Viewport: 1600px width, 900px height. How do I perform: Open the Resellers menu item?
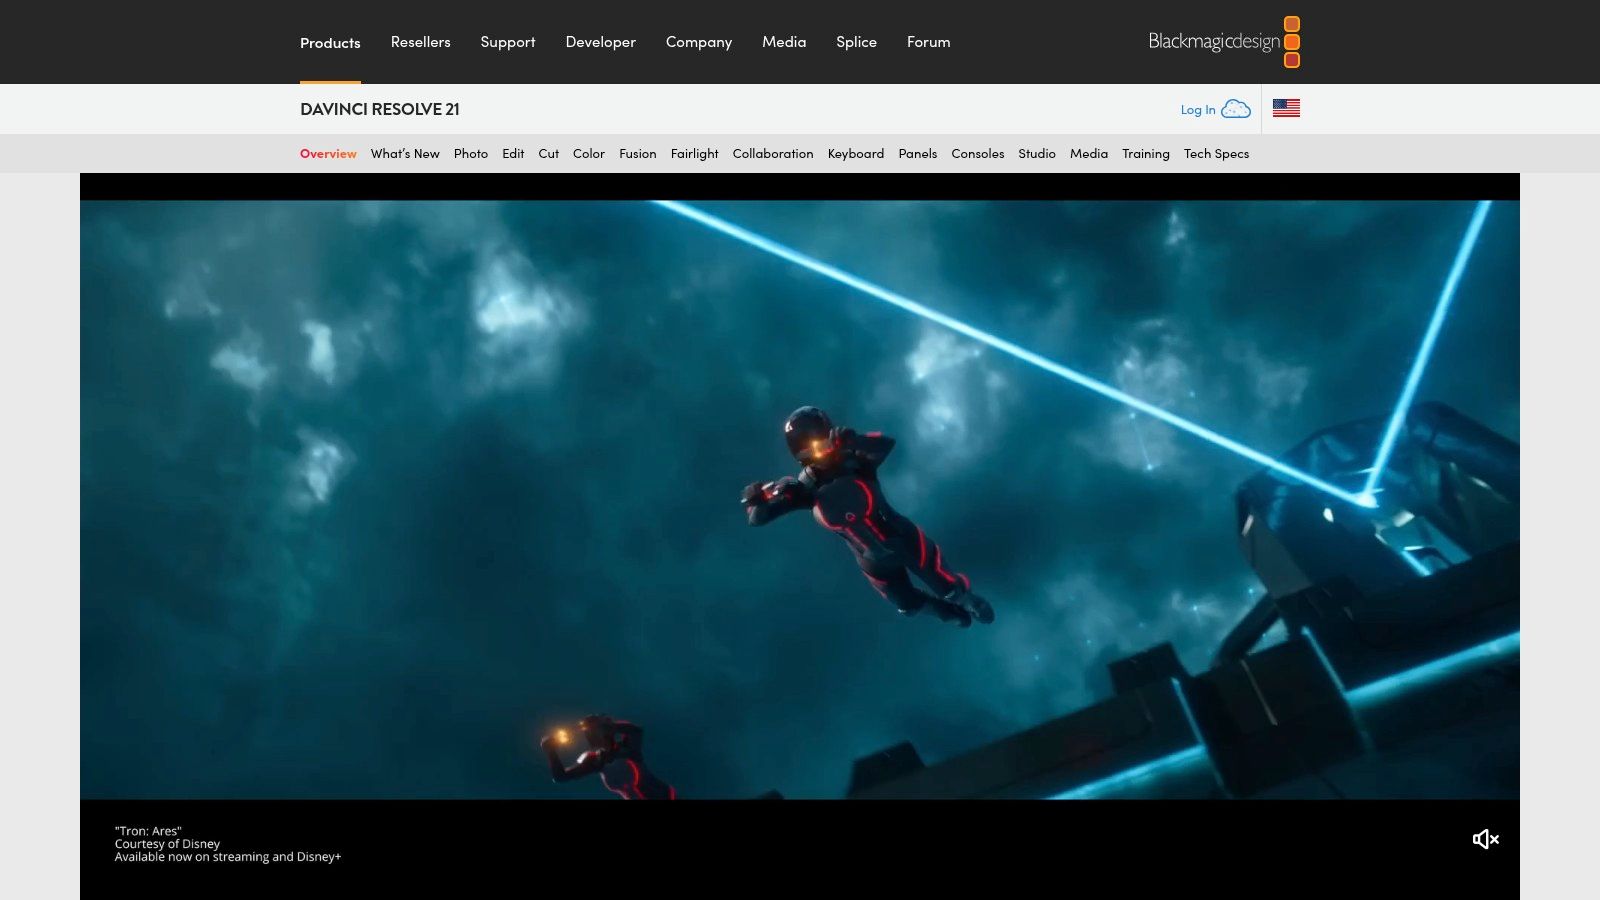pyautogui.click(x=421, y=42)
